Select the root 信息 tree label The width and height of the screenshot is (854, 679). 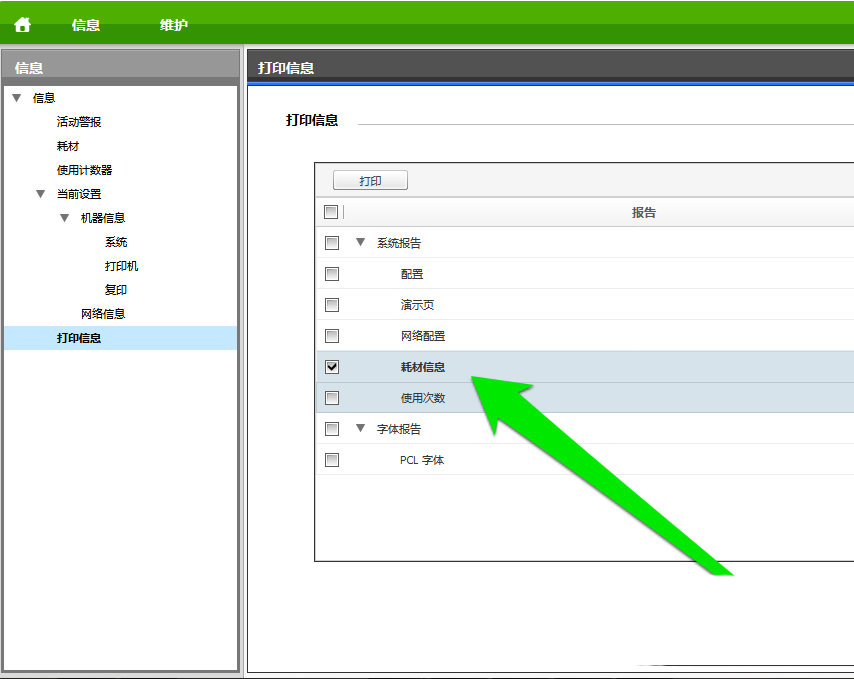pyautogui.click(x=44, y=98)
